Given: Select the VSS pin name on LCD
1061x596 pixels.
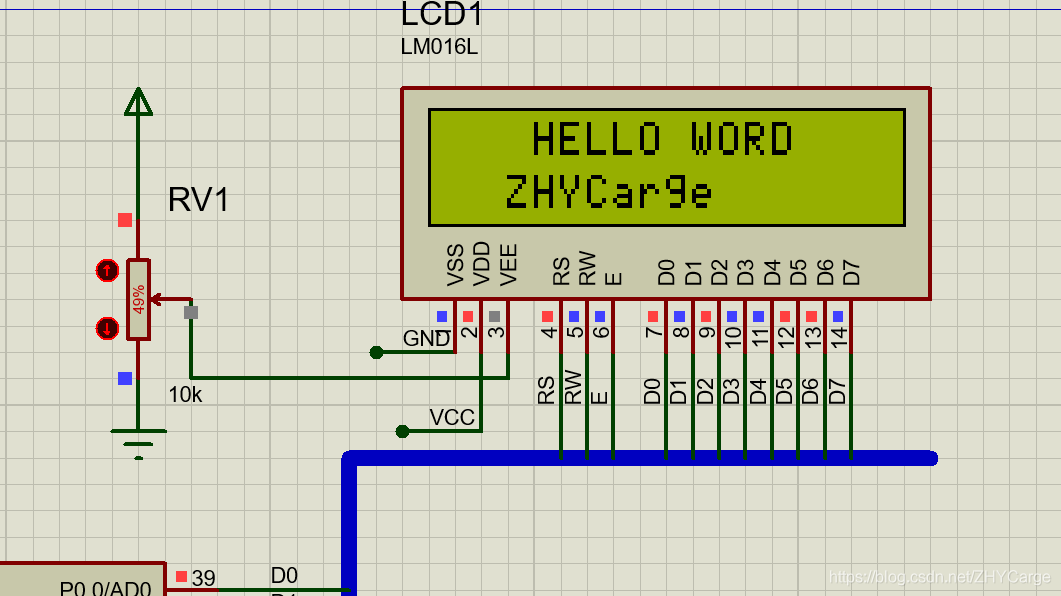Looking at the screenshot, I should 455,265.
